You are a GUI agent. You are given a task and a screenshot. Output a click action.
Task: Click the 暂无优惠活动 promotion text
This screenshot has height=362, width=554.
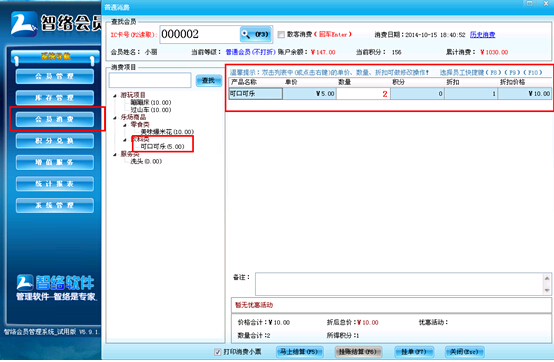[254, 305]
